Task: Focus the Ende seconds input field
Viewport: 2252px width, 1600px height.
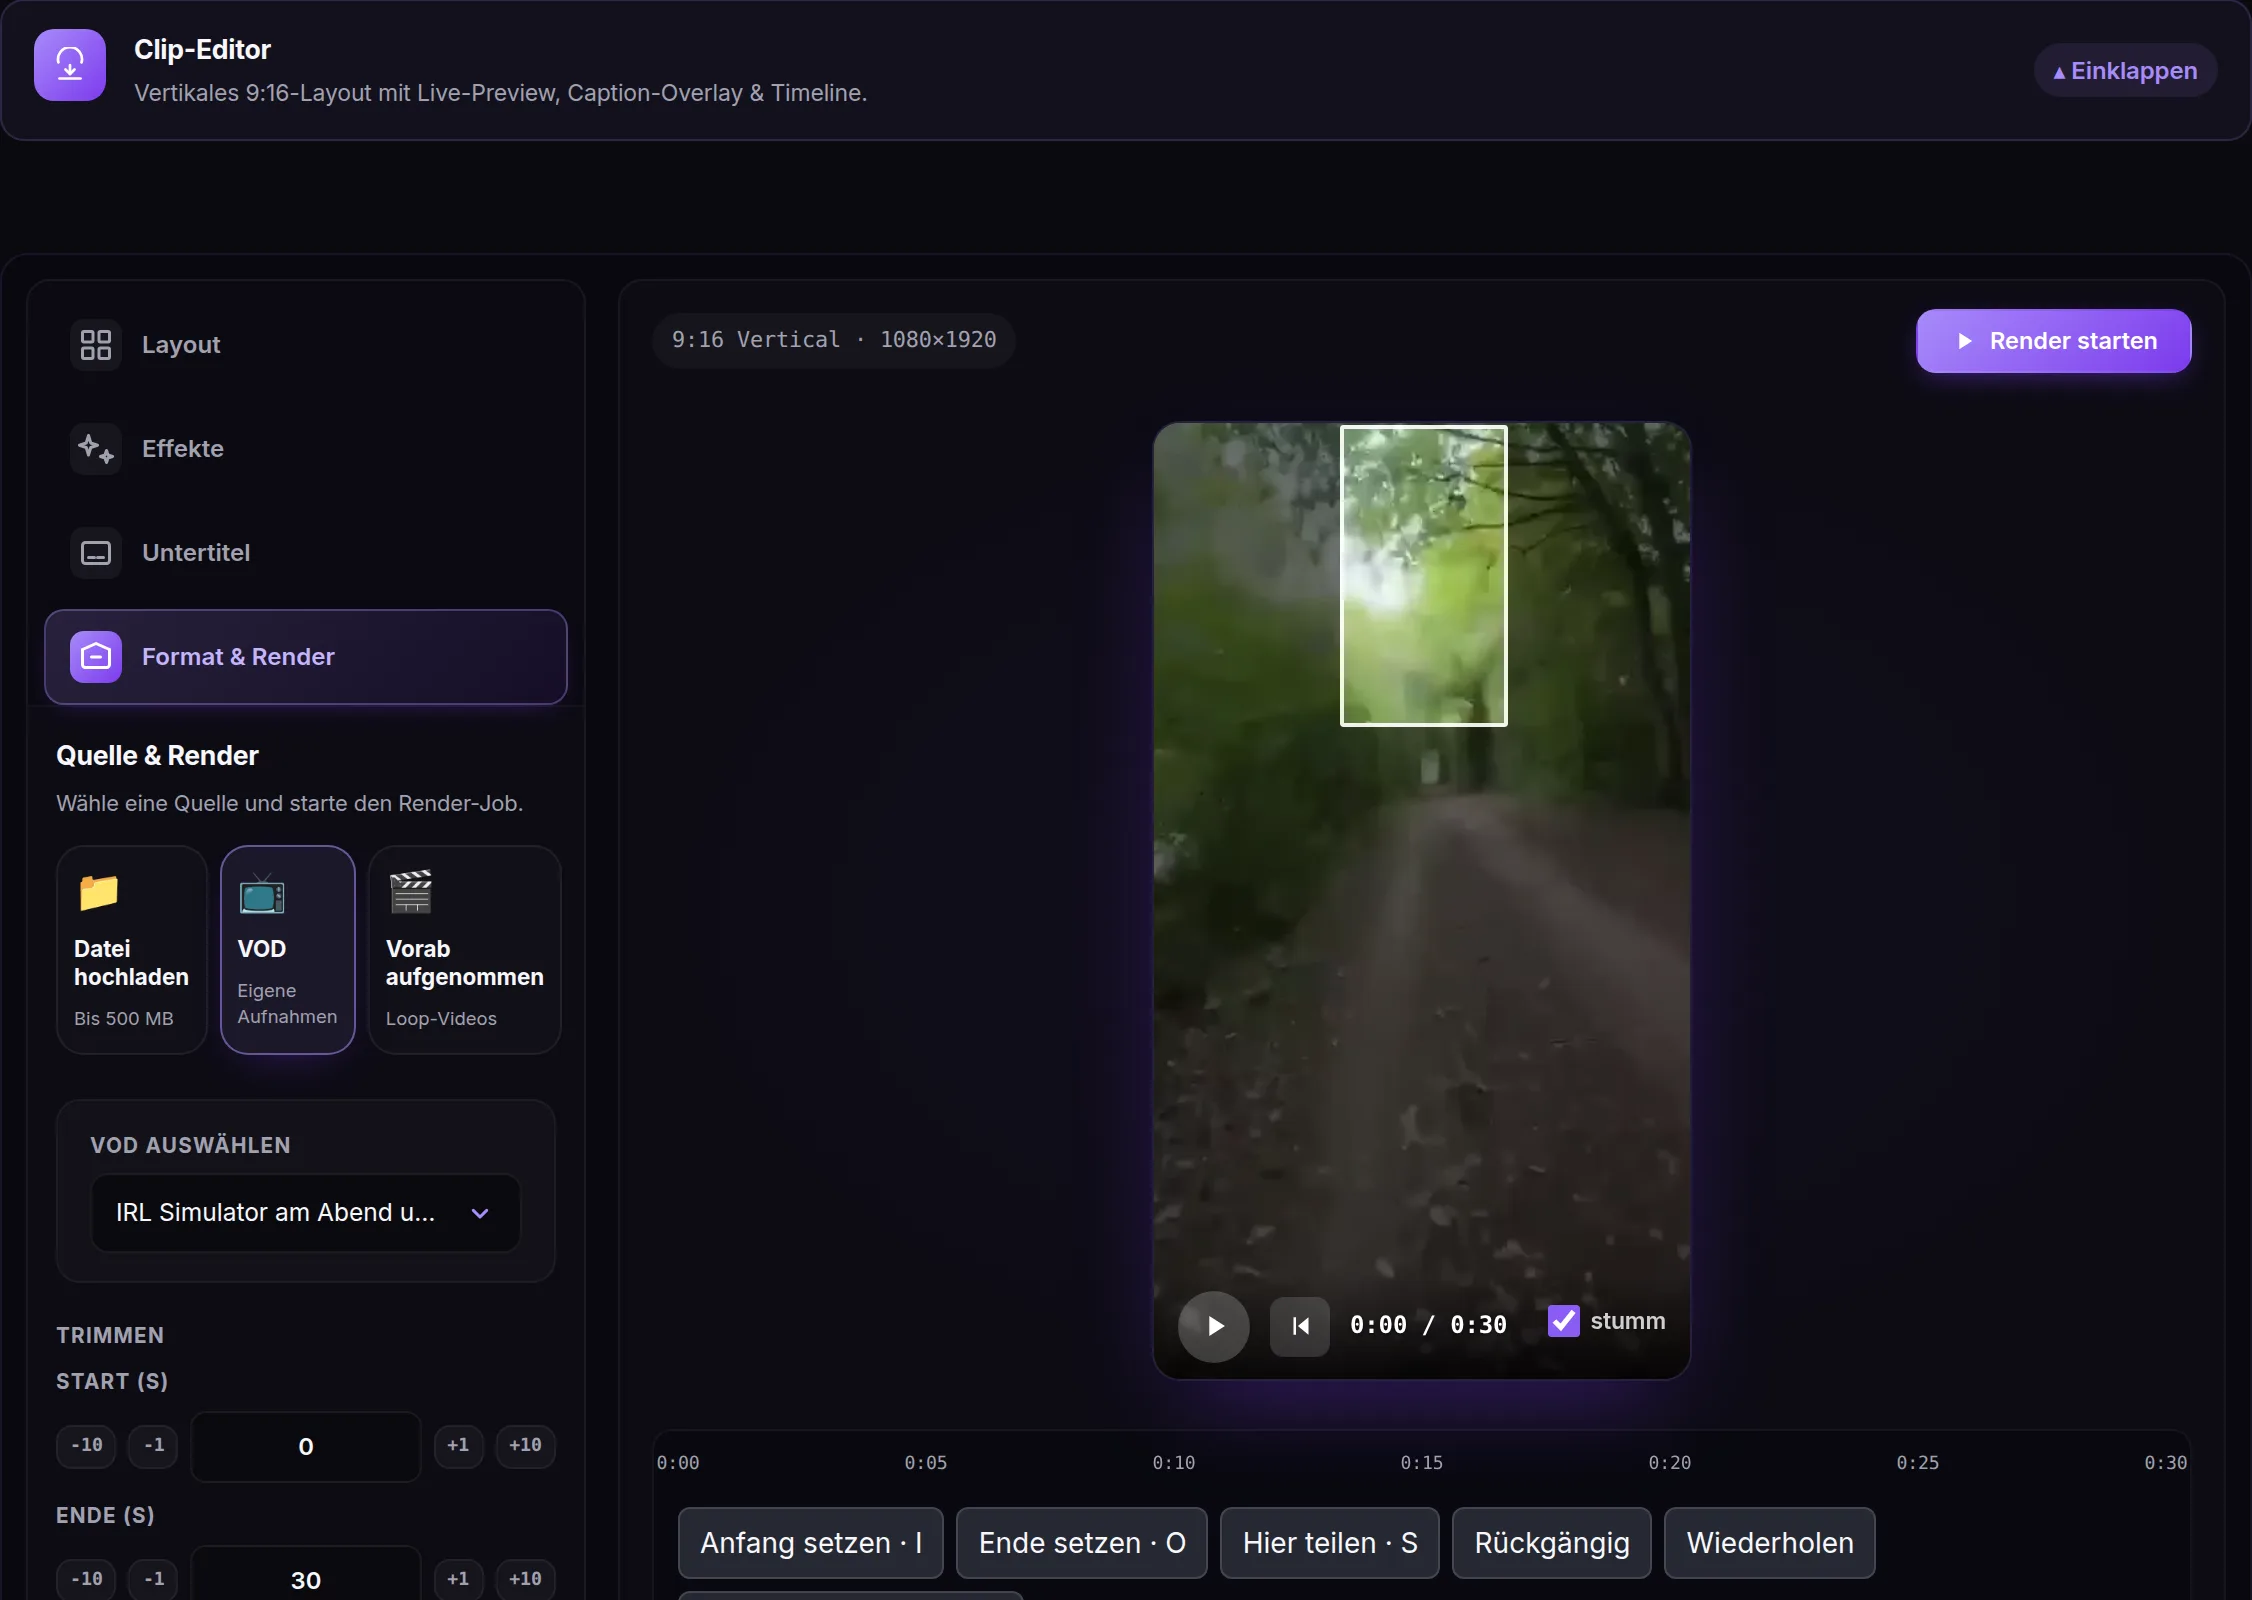Action: point(306,1575)
